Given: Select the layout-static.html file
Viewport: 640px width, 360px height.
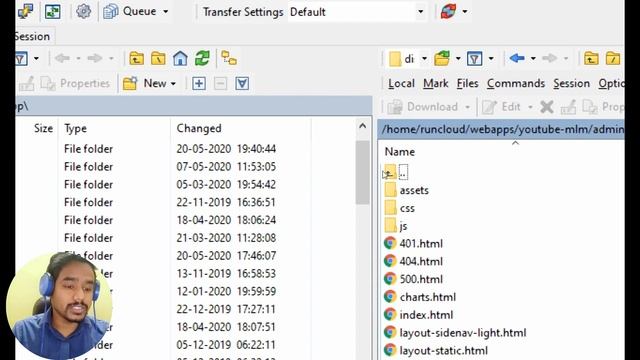Looking at the screenshot, I should click(436, 351).
